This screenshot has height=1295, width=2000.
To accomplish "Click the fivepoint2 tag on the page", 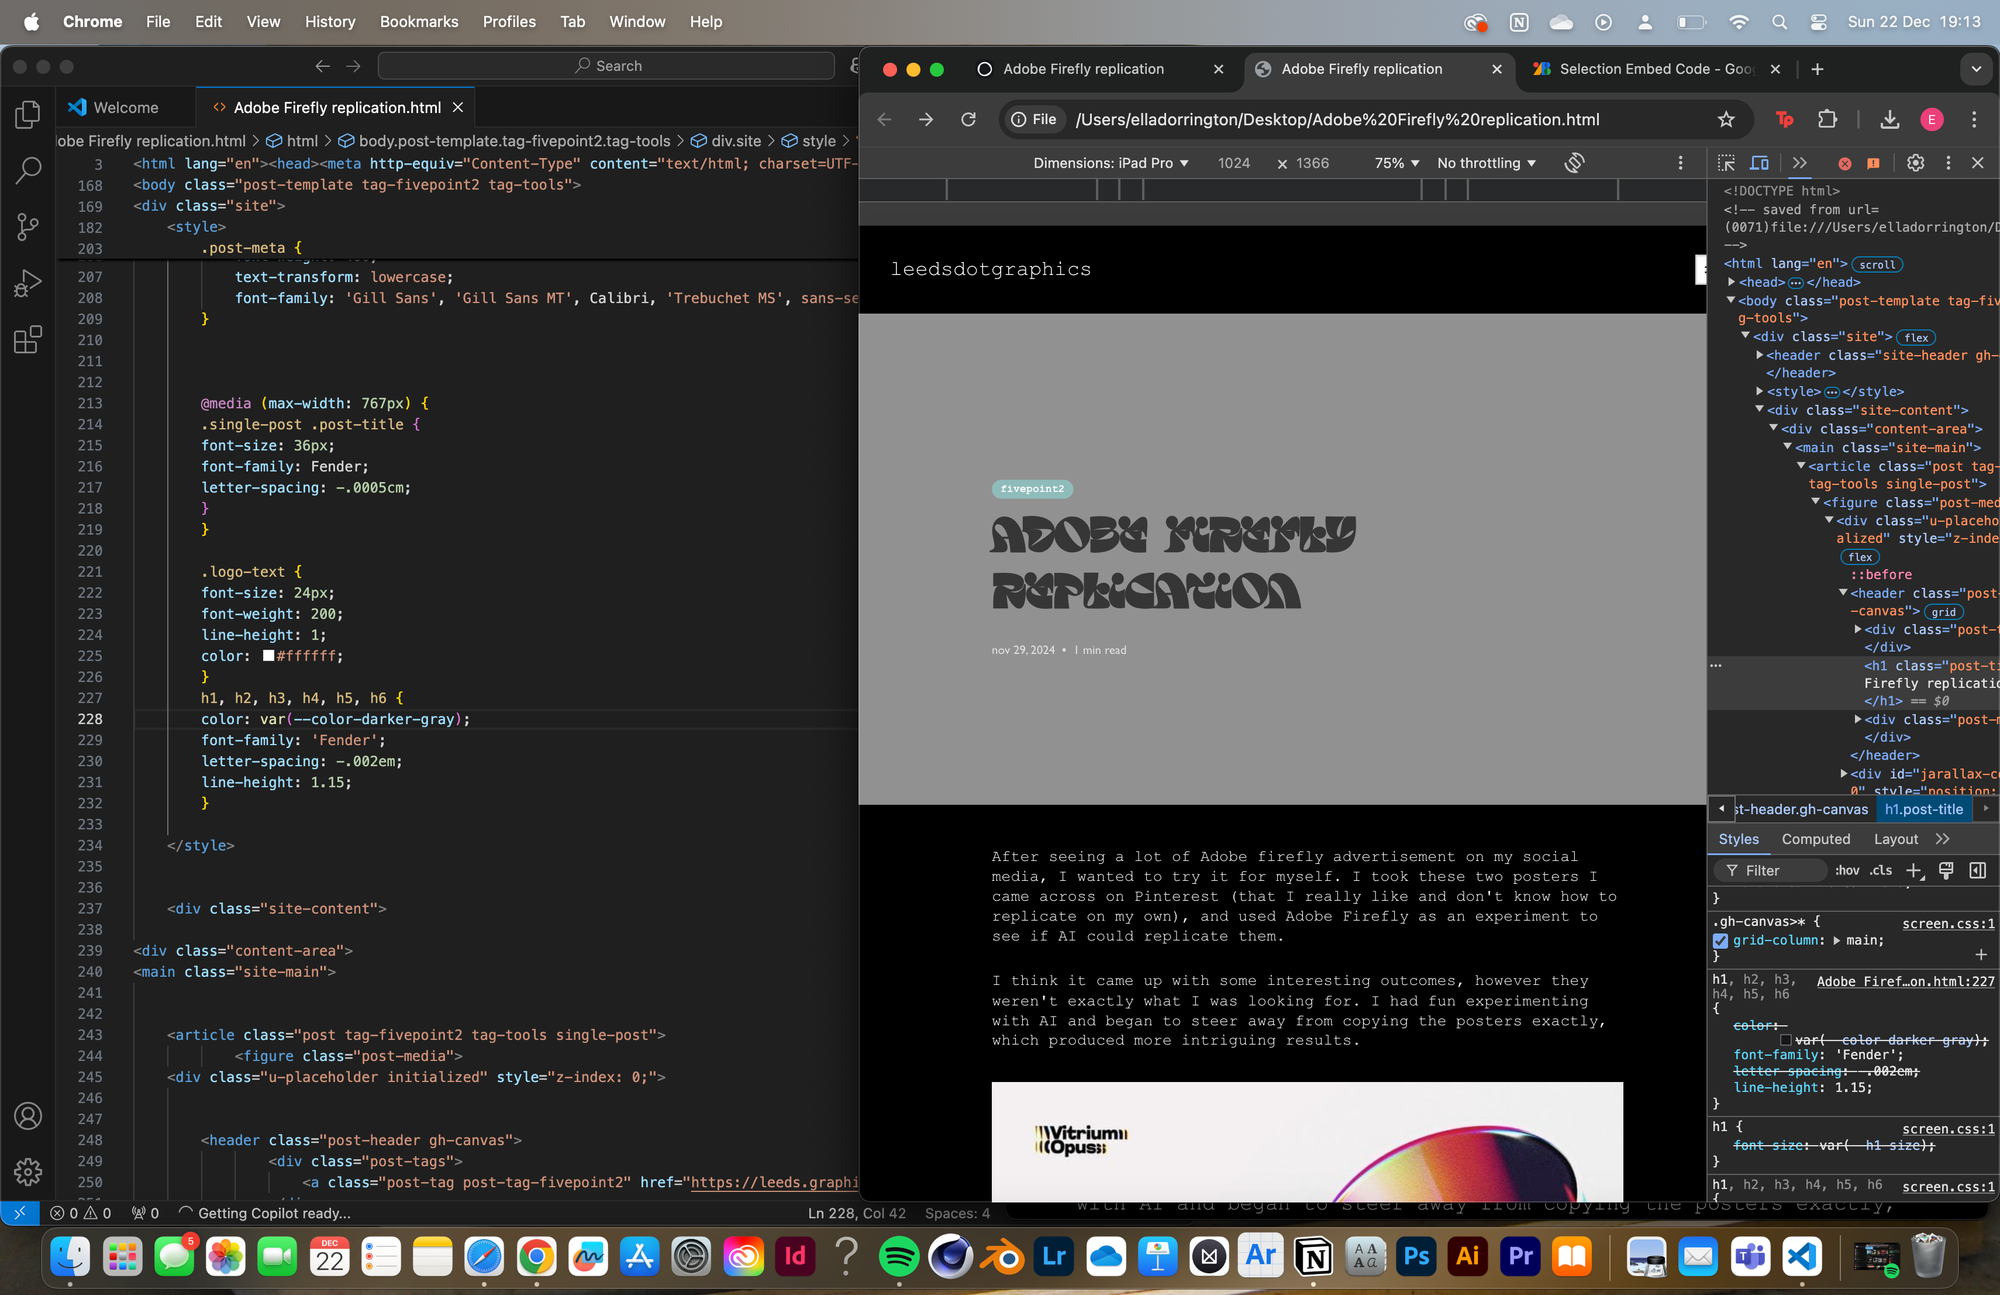I will click(x=1032, y=489).
